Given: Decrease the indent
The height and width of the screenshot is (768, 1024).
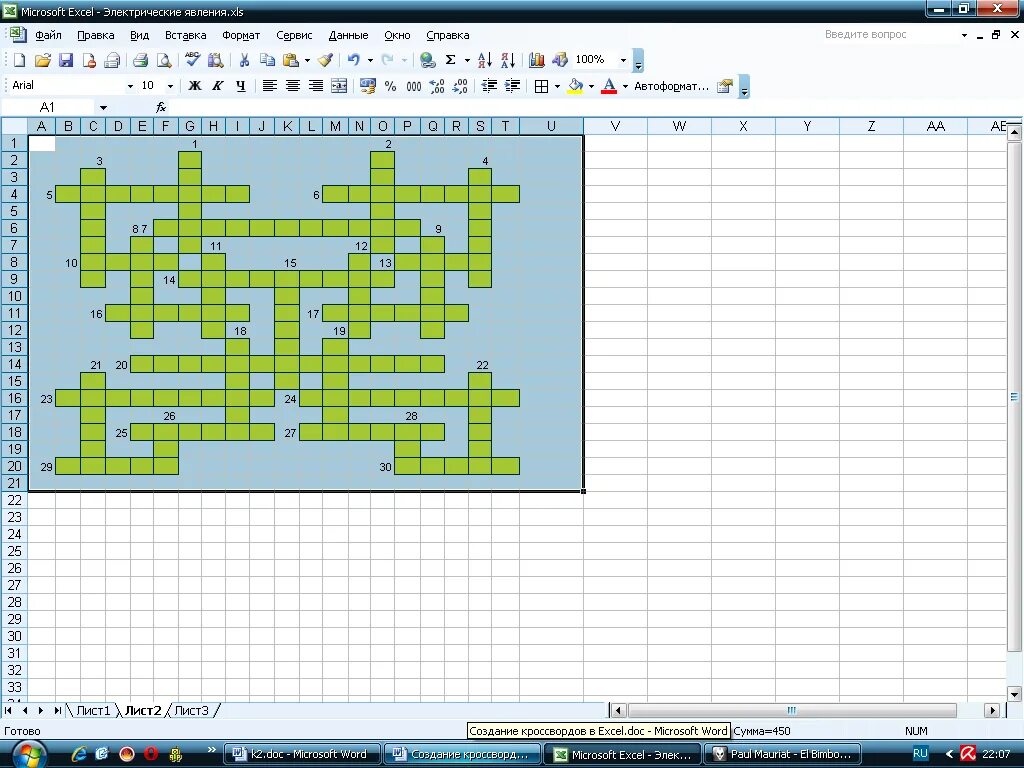Looking at the screenshot, I should [x=489, y=86].
